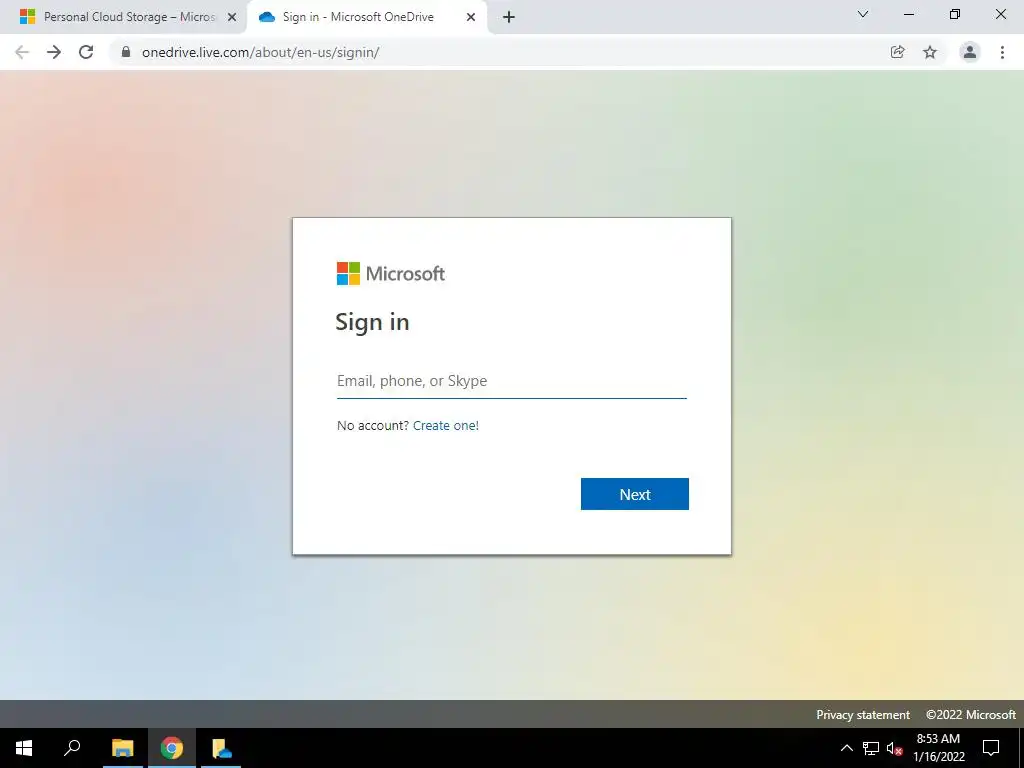Bookmark this page with the star
This screenshot has height=768, width=1024.
click(x=930, y=52)
